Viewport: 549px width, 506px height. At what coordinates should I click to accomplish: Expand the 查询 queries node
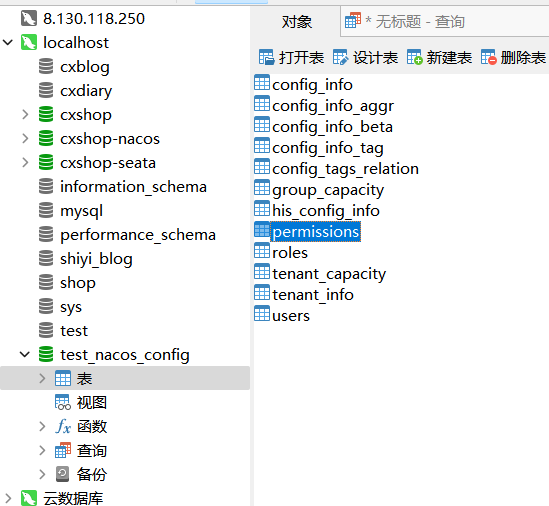(42, 450)
